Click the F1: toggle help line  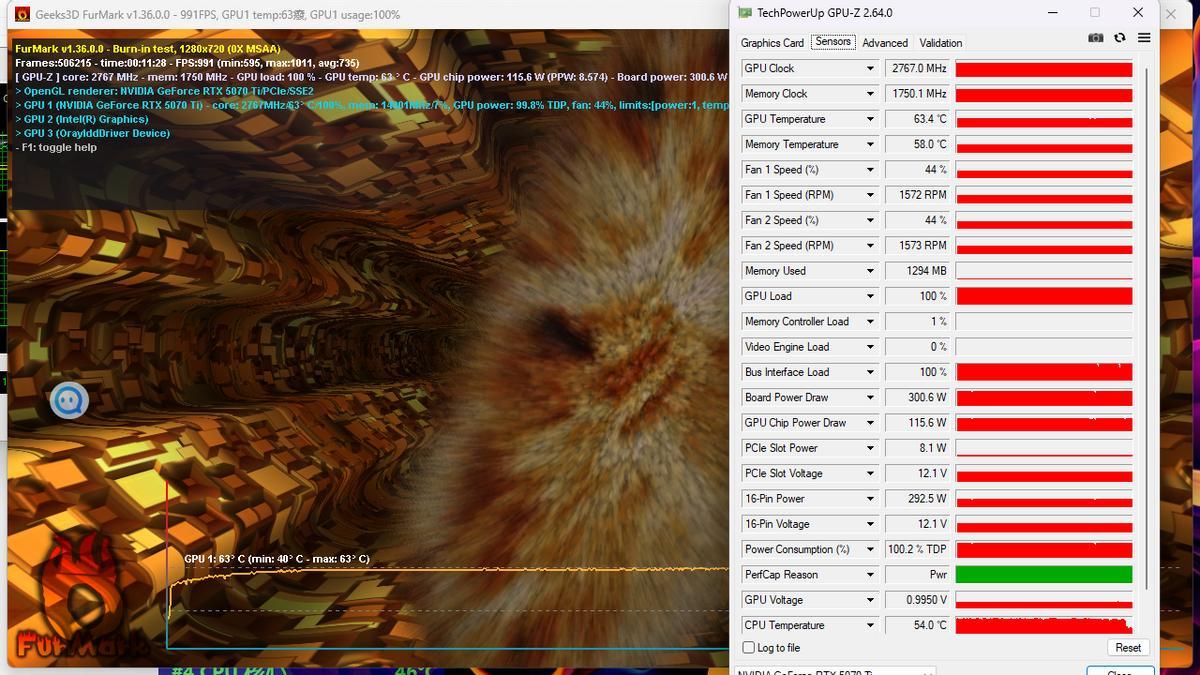(56, 147)
